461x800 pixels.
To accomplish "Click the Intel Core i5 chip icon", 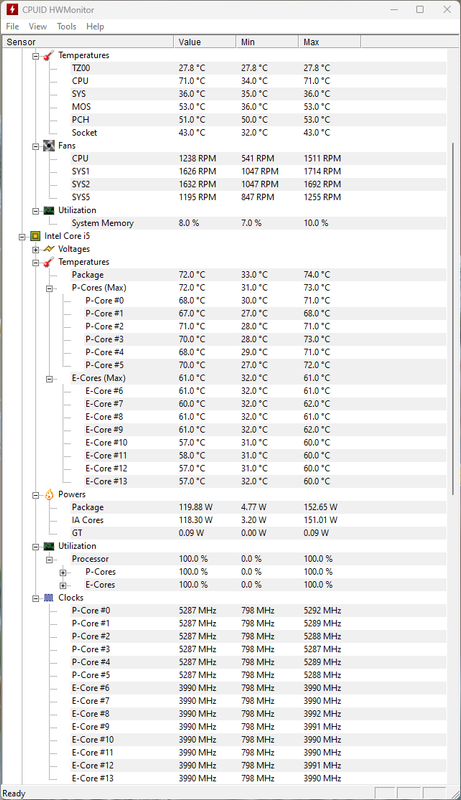I will 35,236.
